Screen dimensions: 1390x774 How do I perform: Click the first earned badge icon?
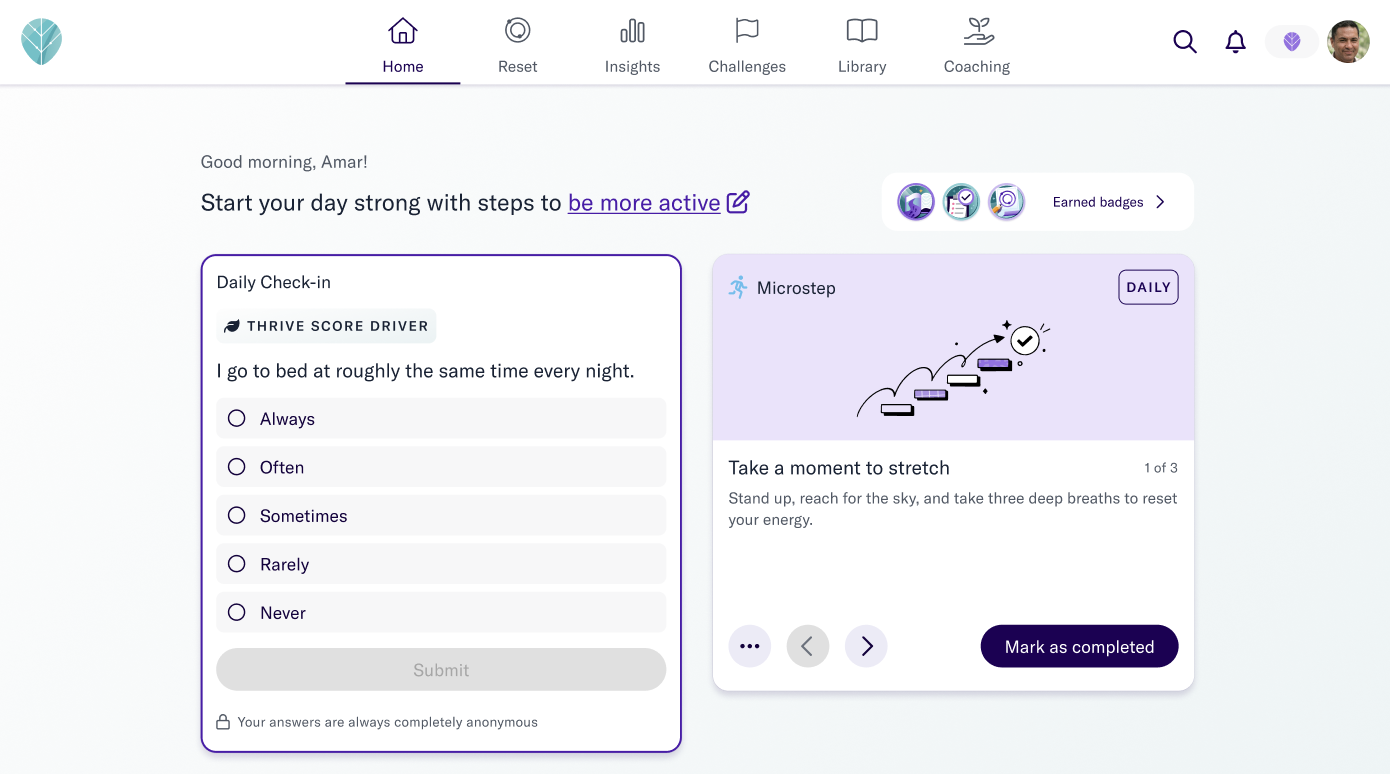pos(916,202)
